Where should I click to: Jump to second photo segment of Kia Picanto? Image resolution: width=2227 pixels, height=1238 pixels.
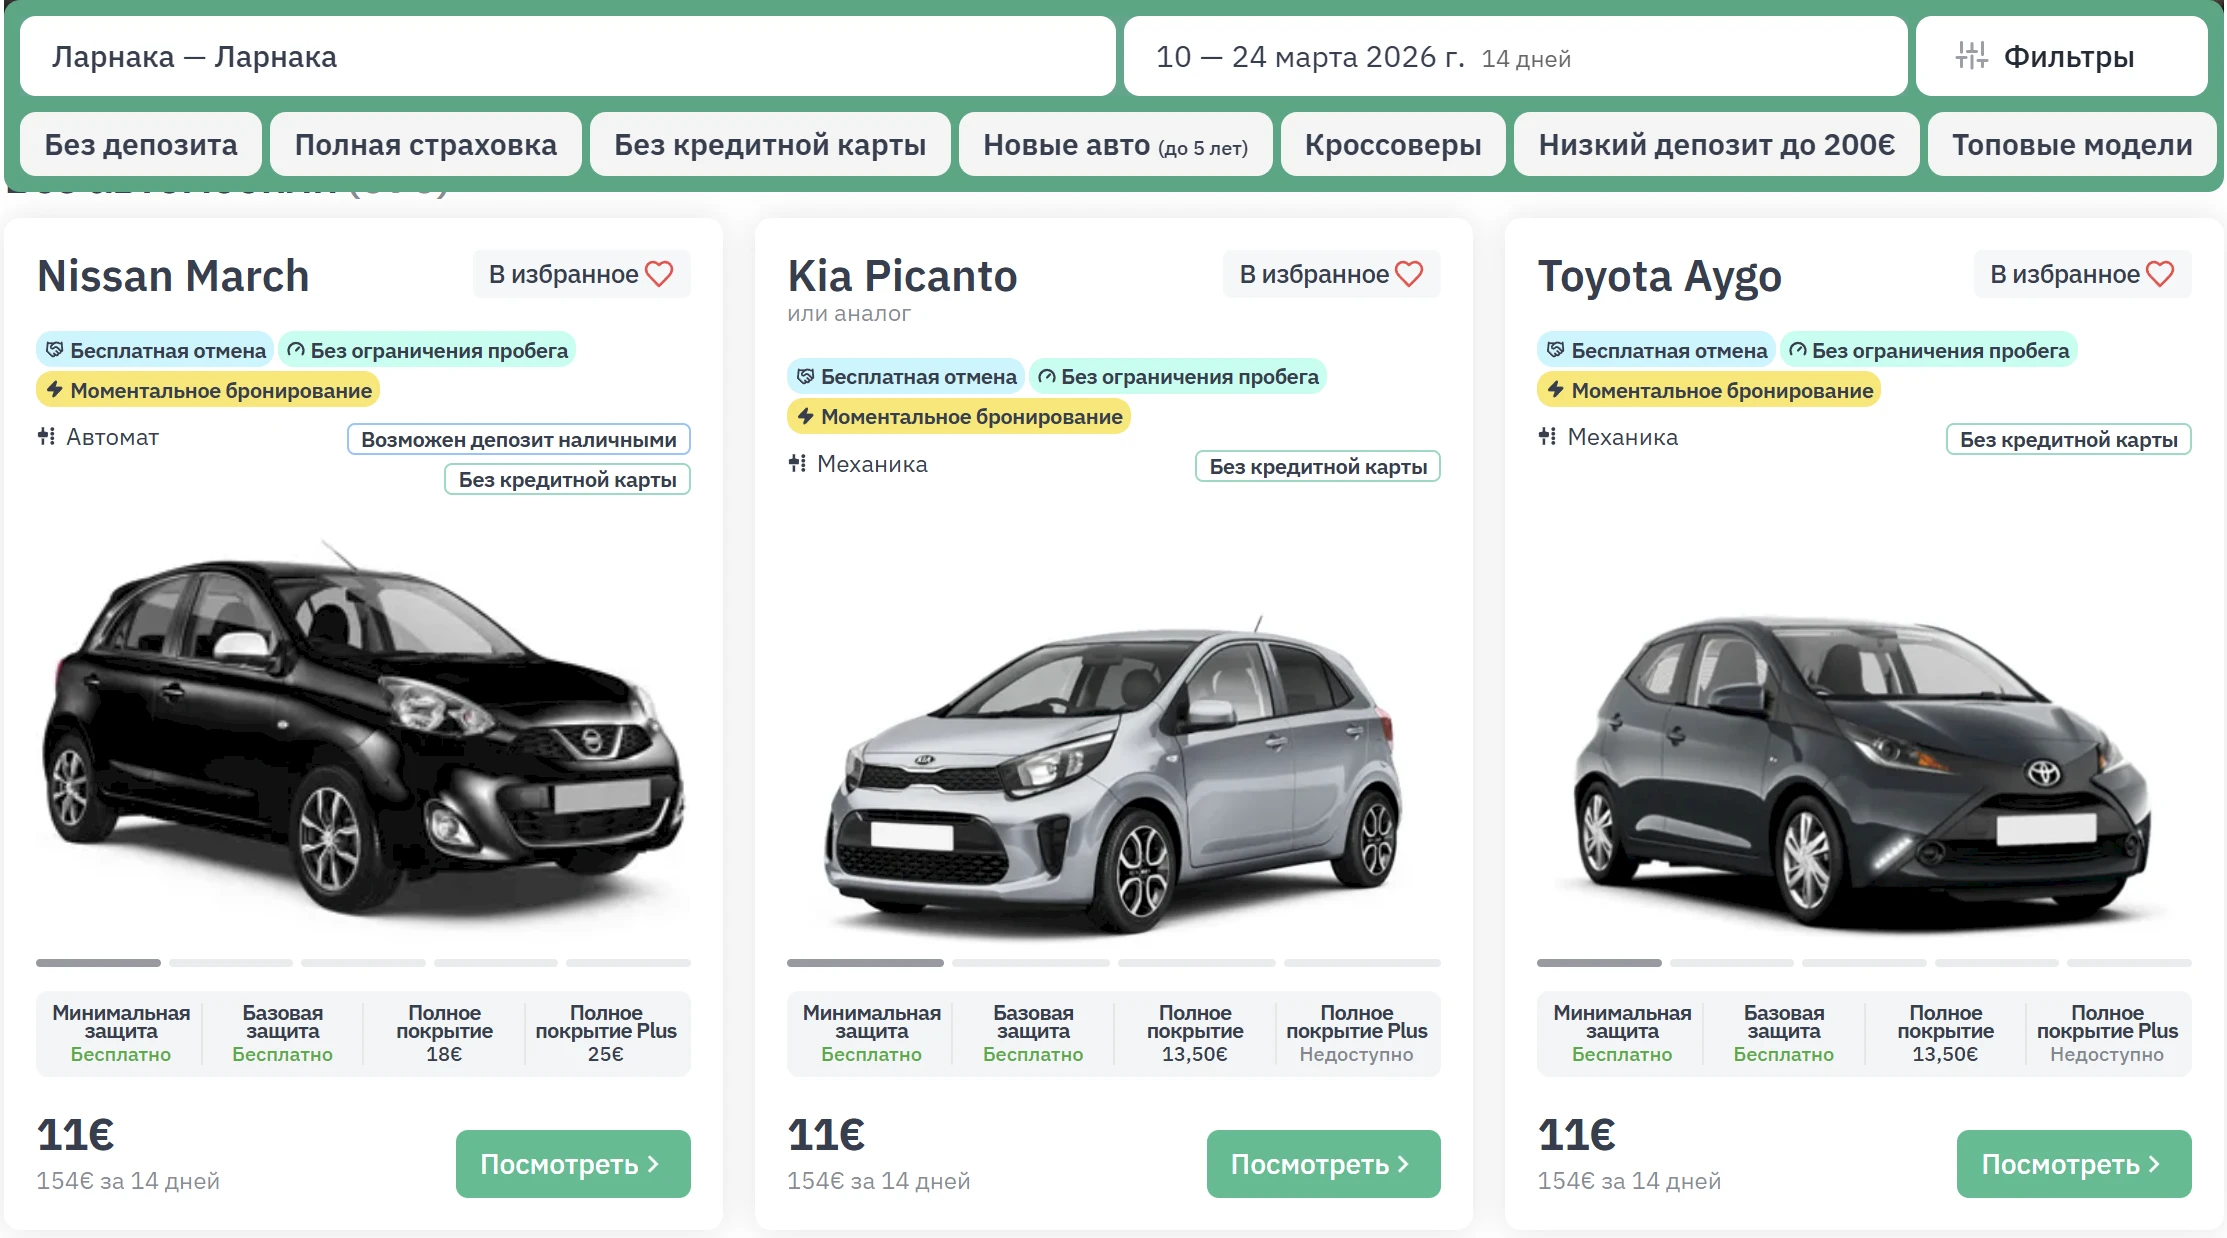pos(1030,963)
